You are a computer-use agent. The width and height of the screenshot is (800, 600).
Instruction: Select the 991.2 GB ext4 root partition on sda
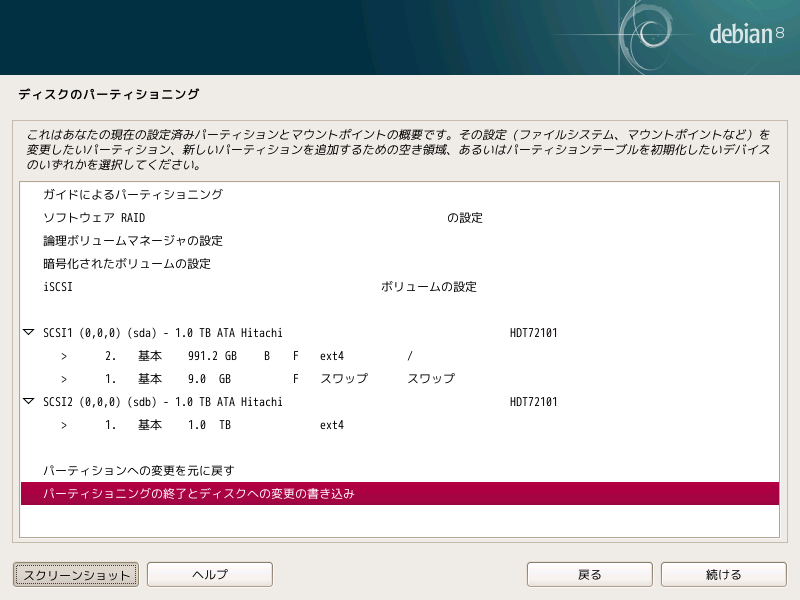coord(250,355)
